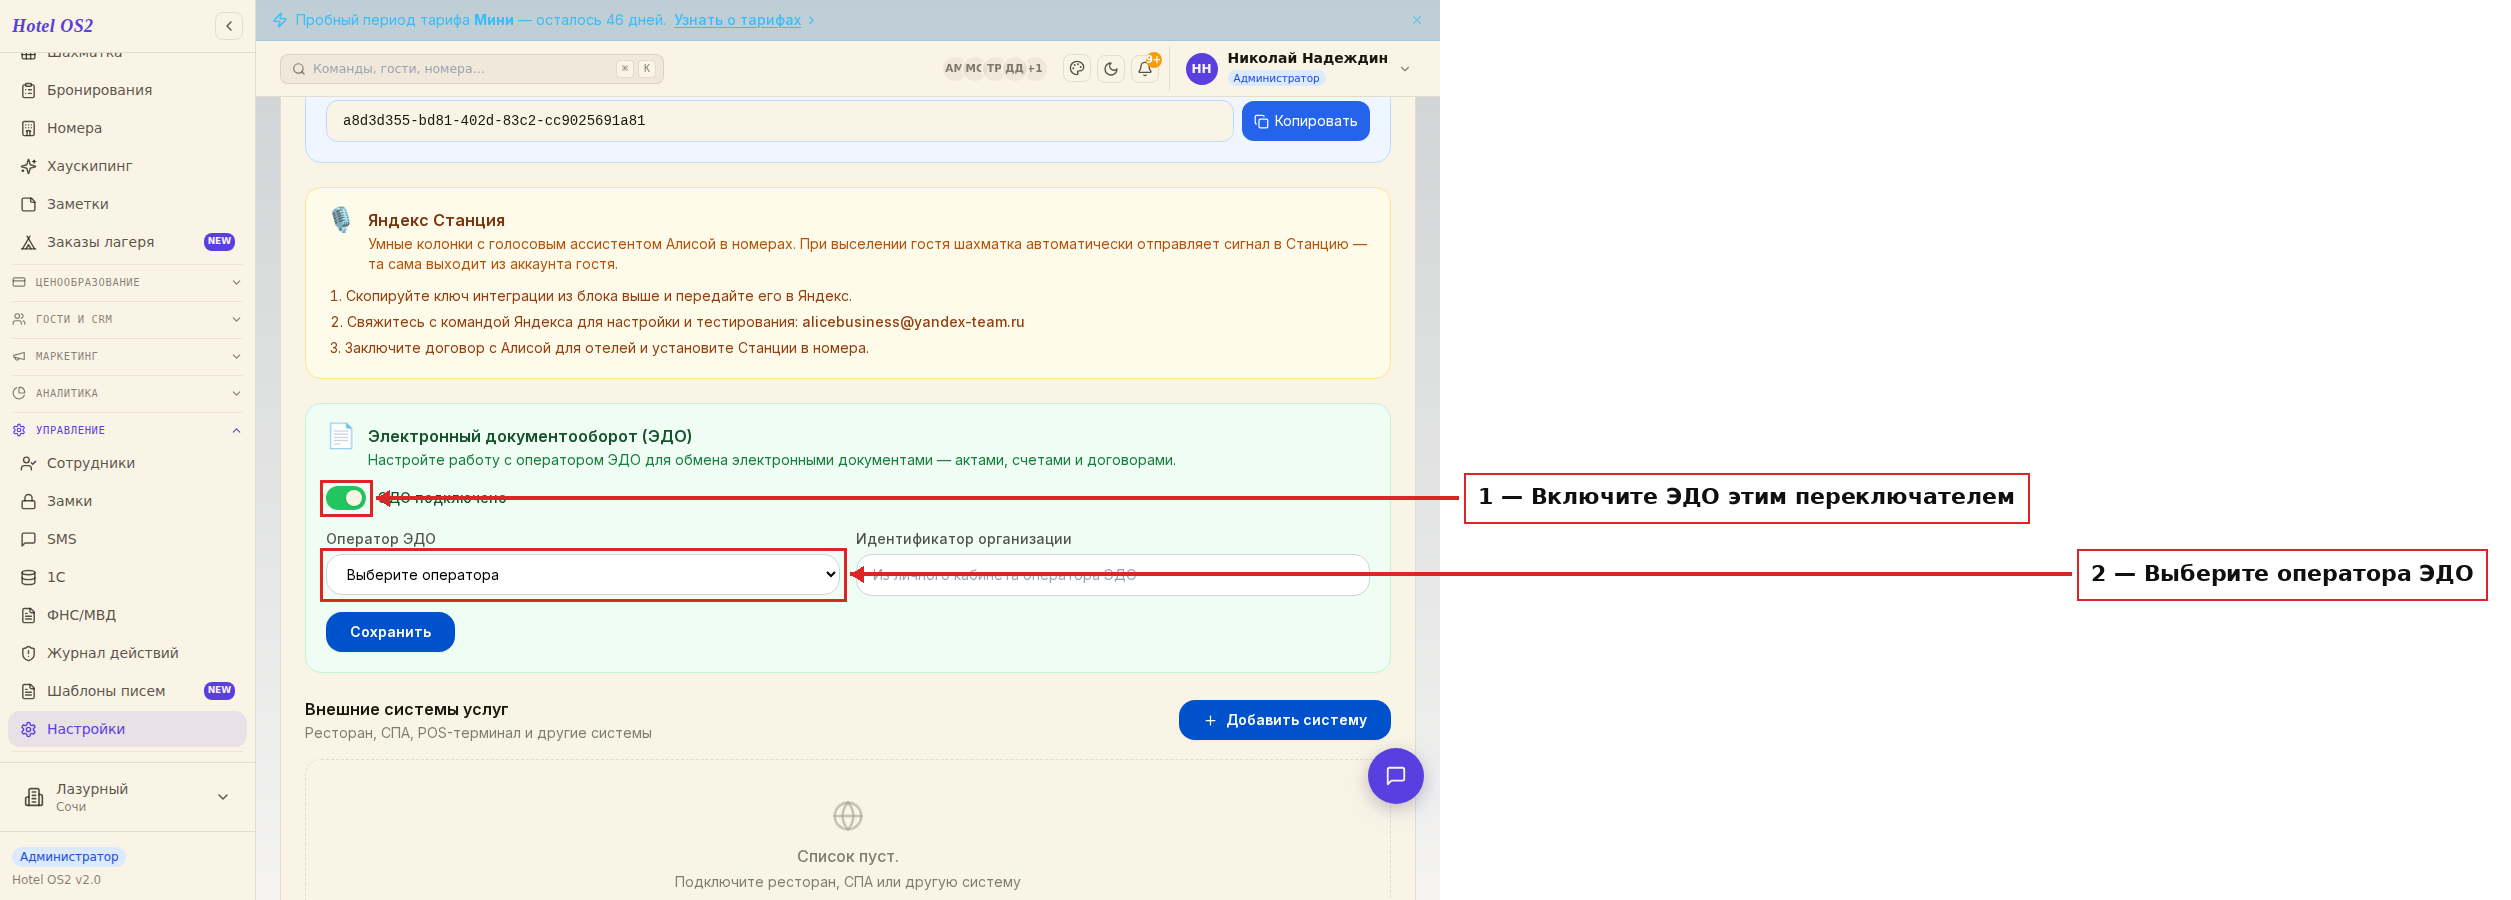
Task: Expand the Ценообразование sidebar section
Action: (127, 282)
